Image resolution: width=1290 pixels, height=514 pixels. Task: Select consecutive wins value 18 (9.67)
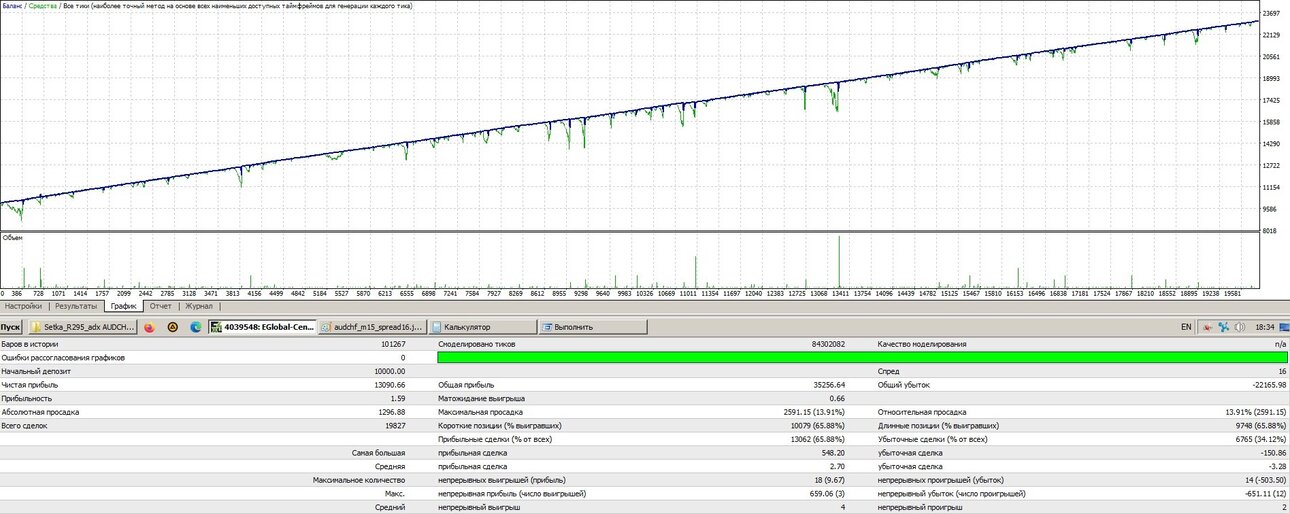[829, 479]
